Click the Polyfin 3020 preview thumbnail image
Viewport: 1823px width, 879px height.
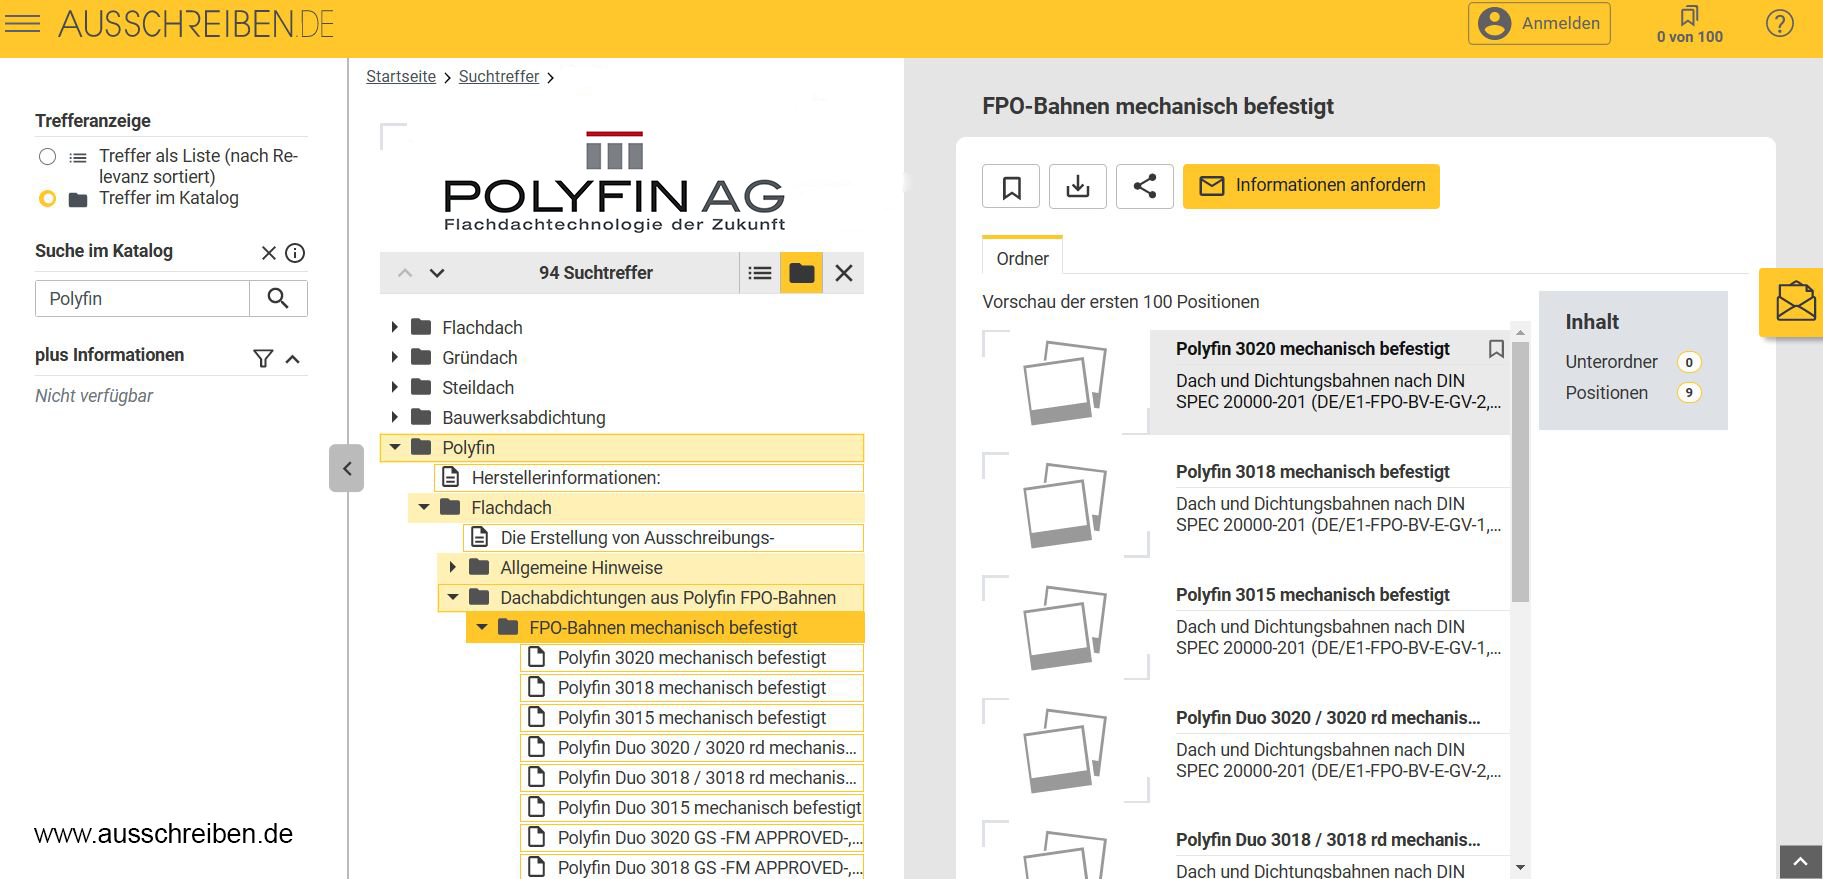[x=1065, y=382]
